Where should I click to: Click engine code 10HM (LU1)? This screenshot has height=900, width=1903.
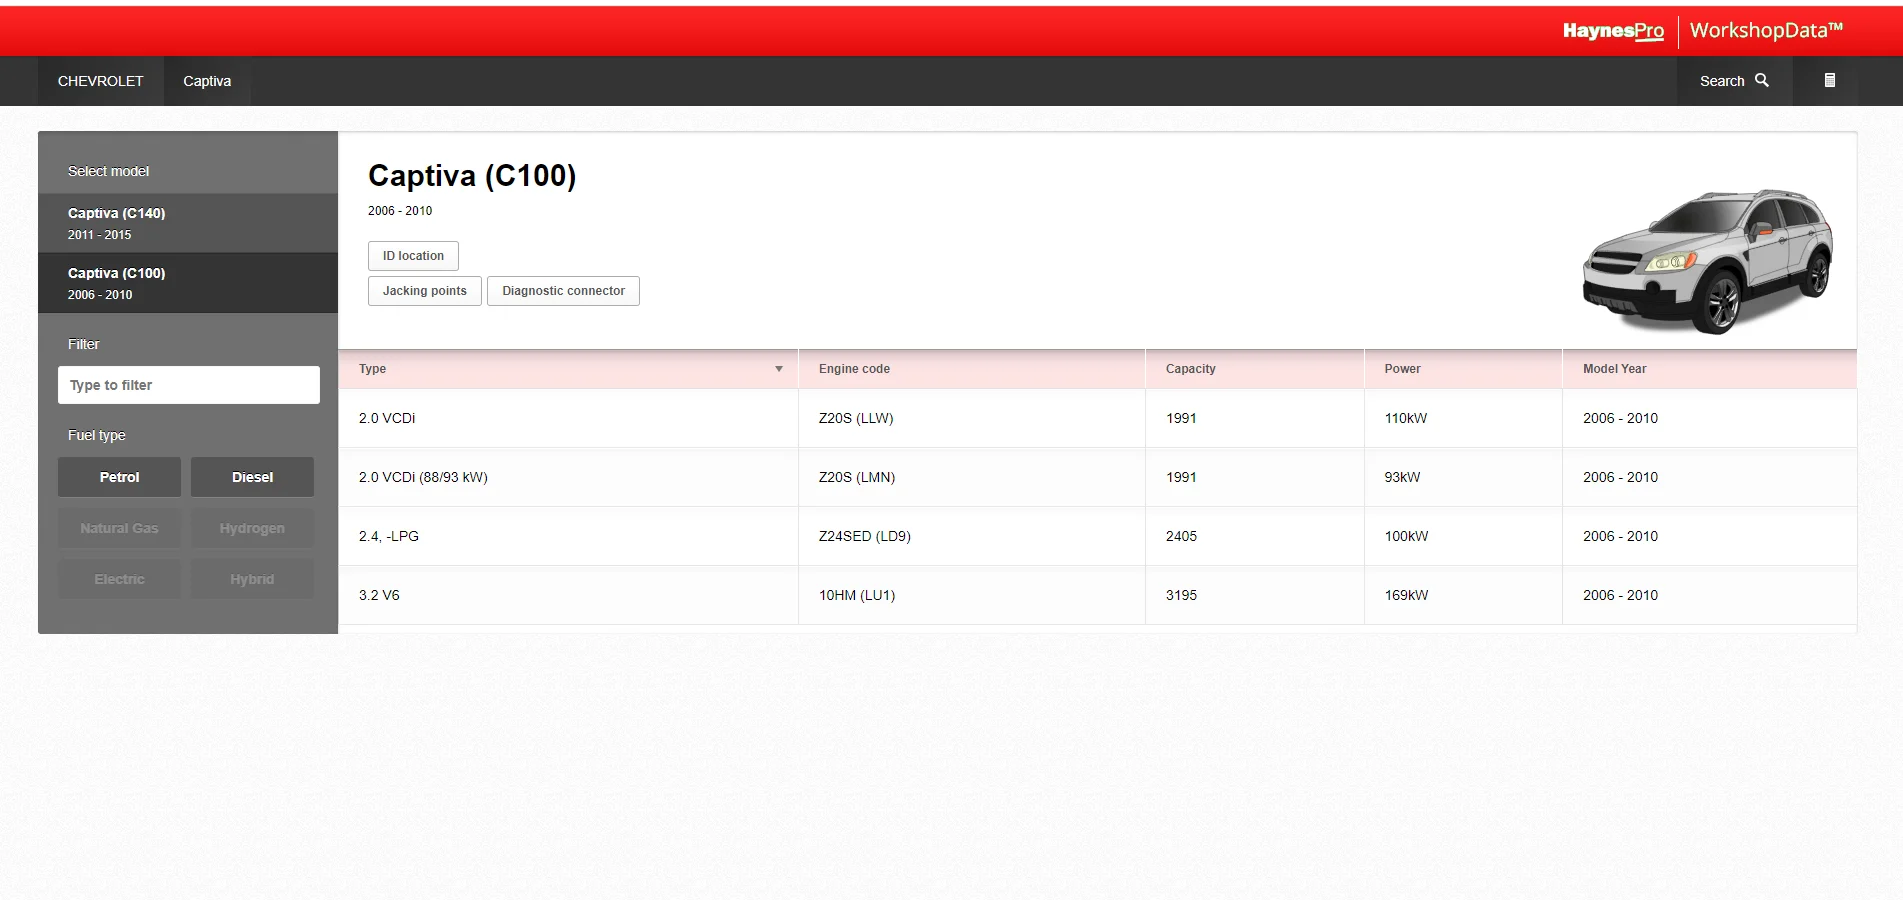click(x=857, y=595)
